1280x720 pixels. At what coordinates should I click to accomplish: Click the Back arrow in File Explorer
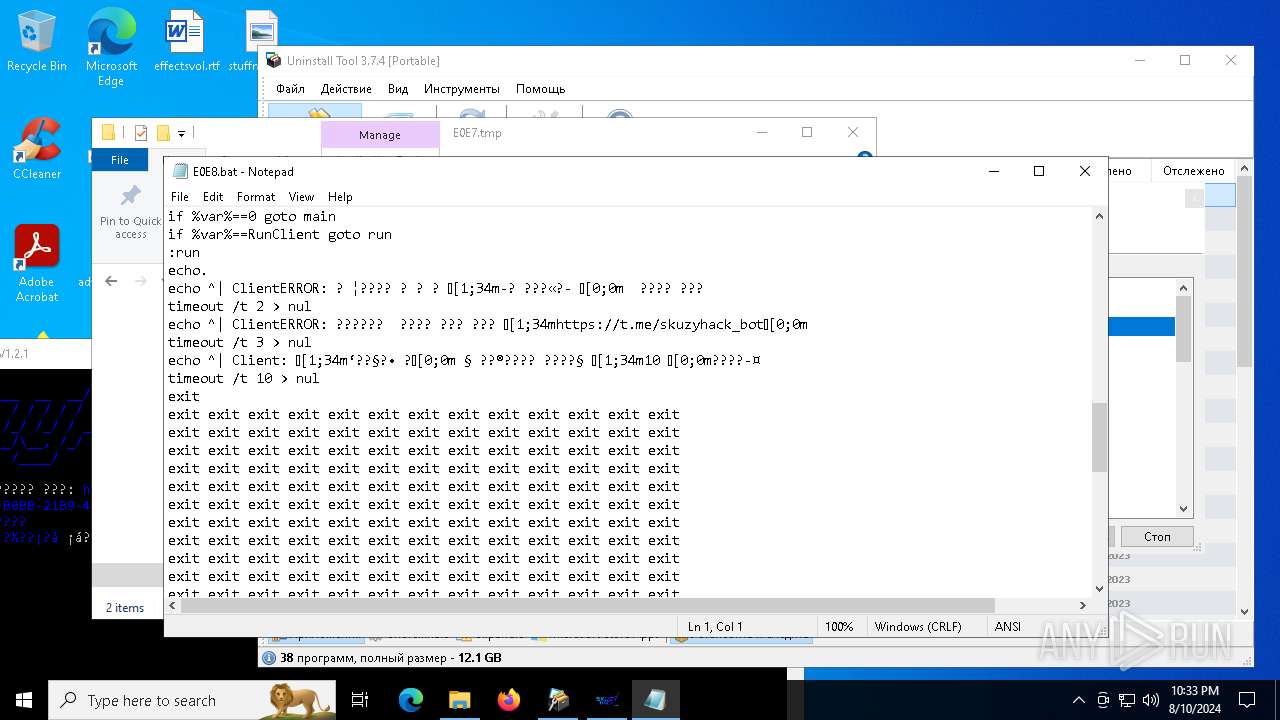111,281
